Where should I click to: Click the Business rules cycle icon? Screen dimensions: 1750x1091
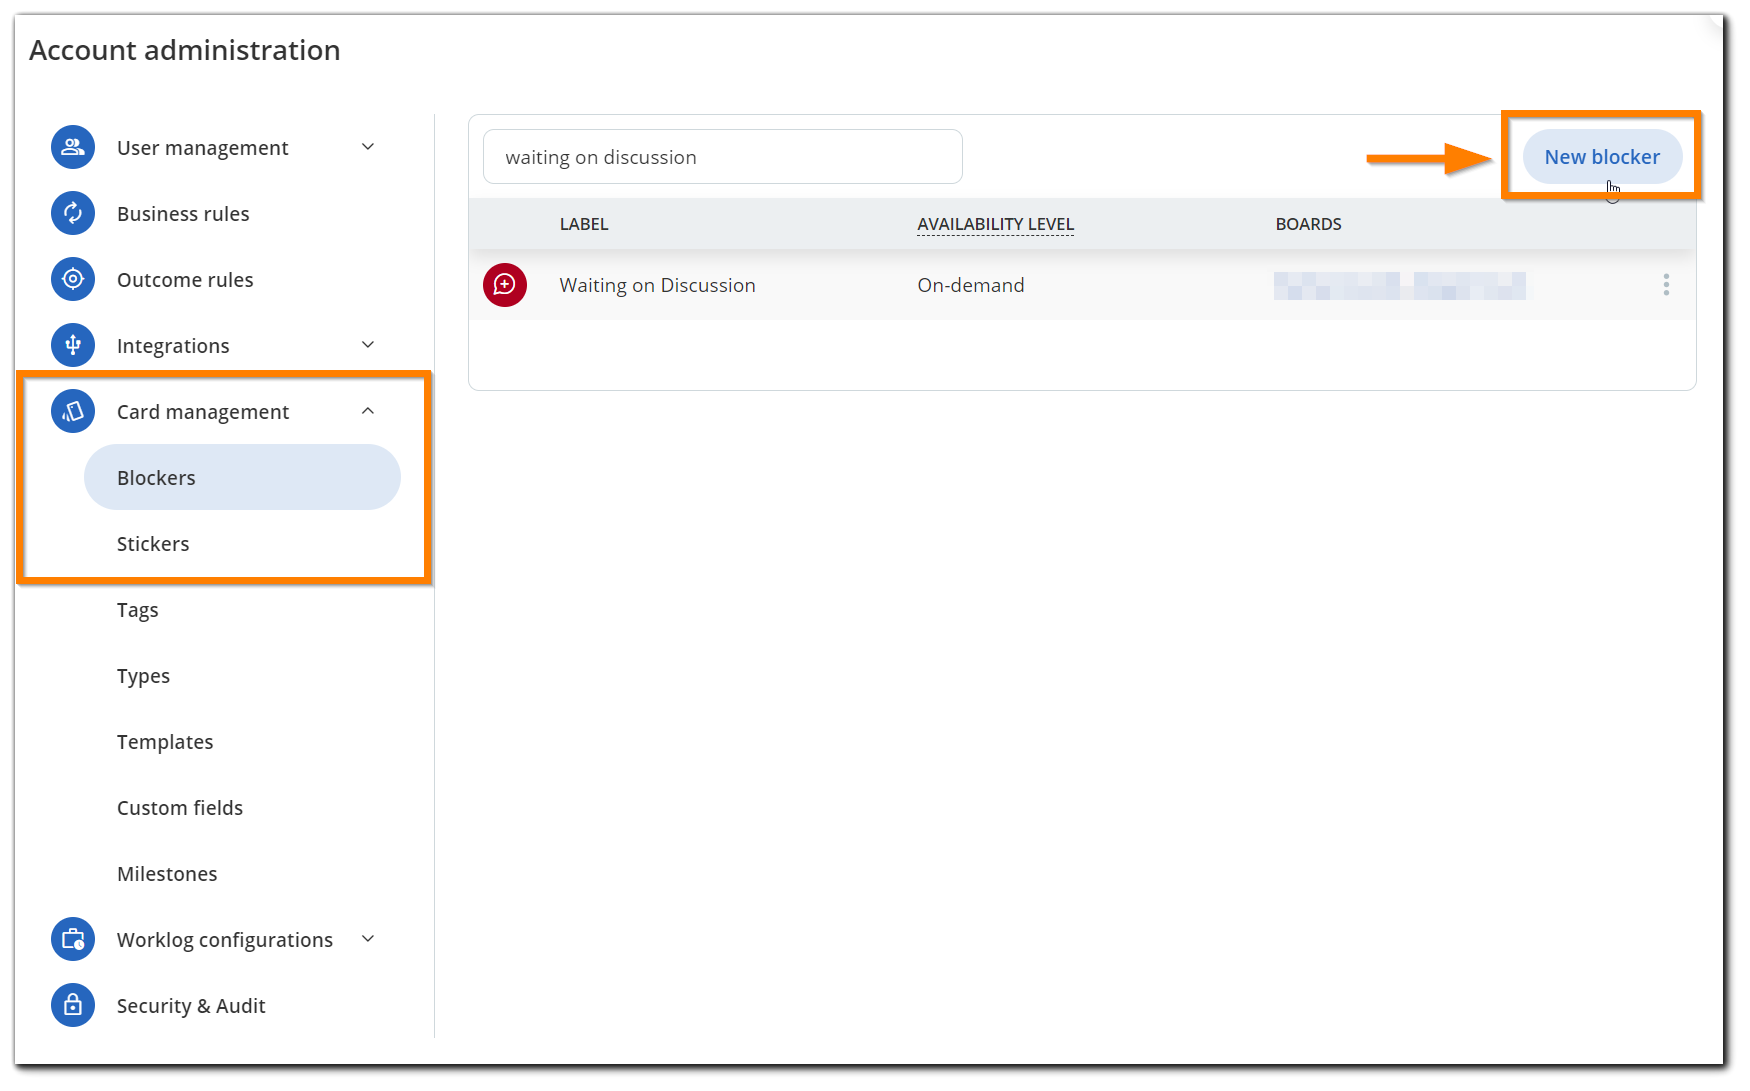[73, 213]
